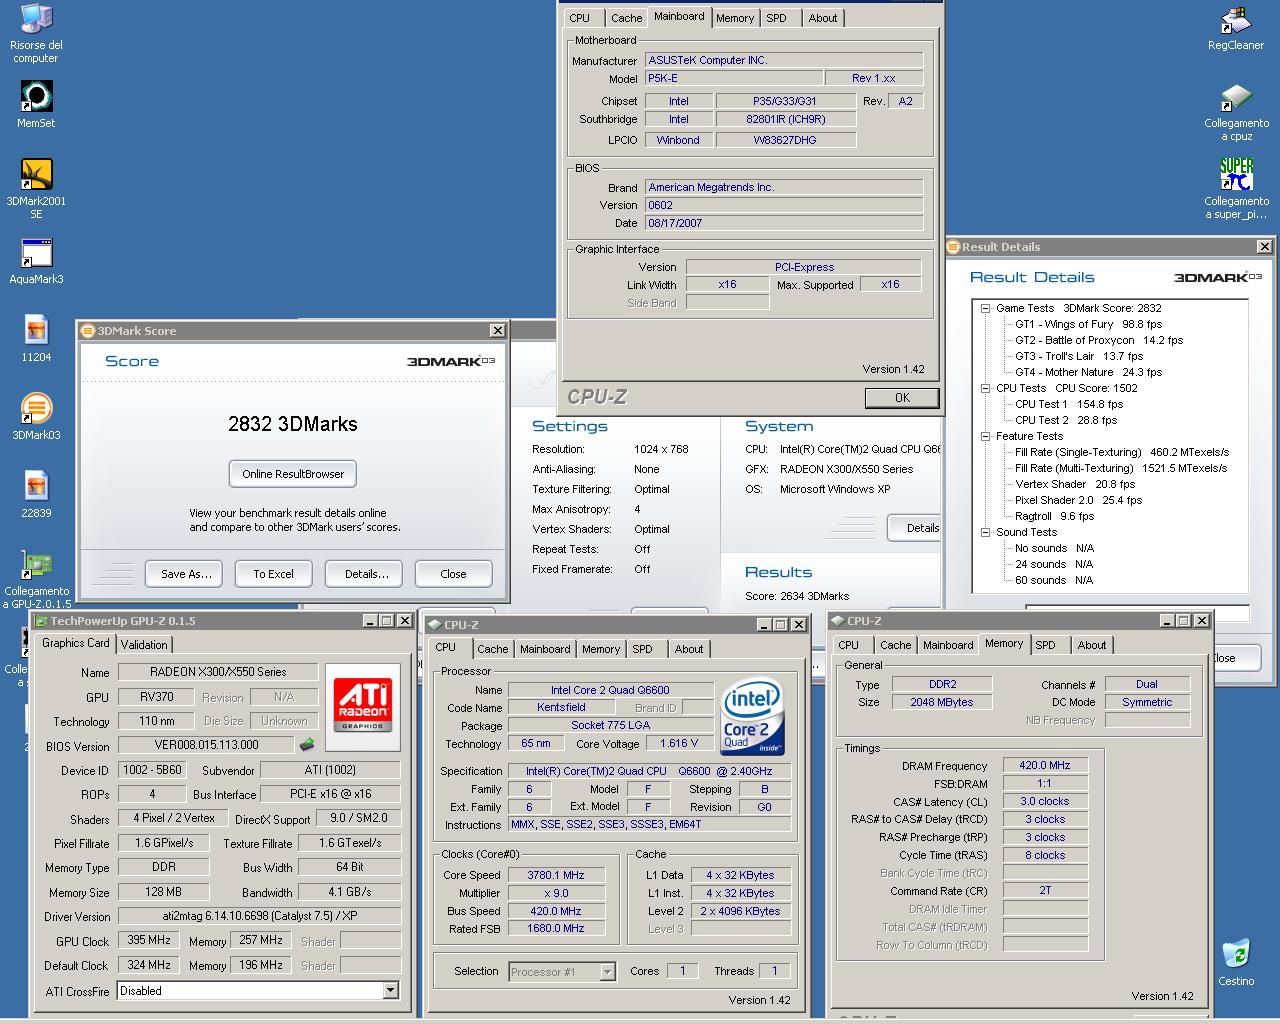Image resolution: width=1280 pixels, height=1024 pixels.
Task: Open the SPD tab in top CPU-Z
Action: [777, 18]
